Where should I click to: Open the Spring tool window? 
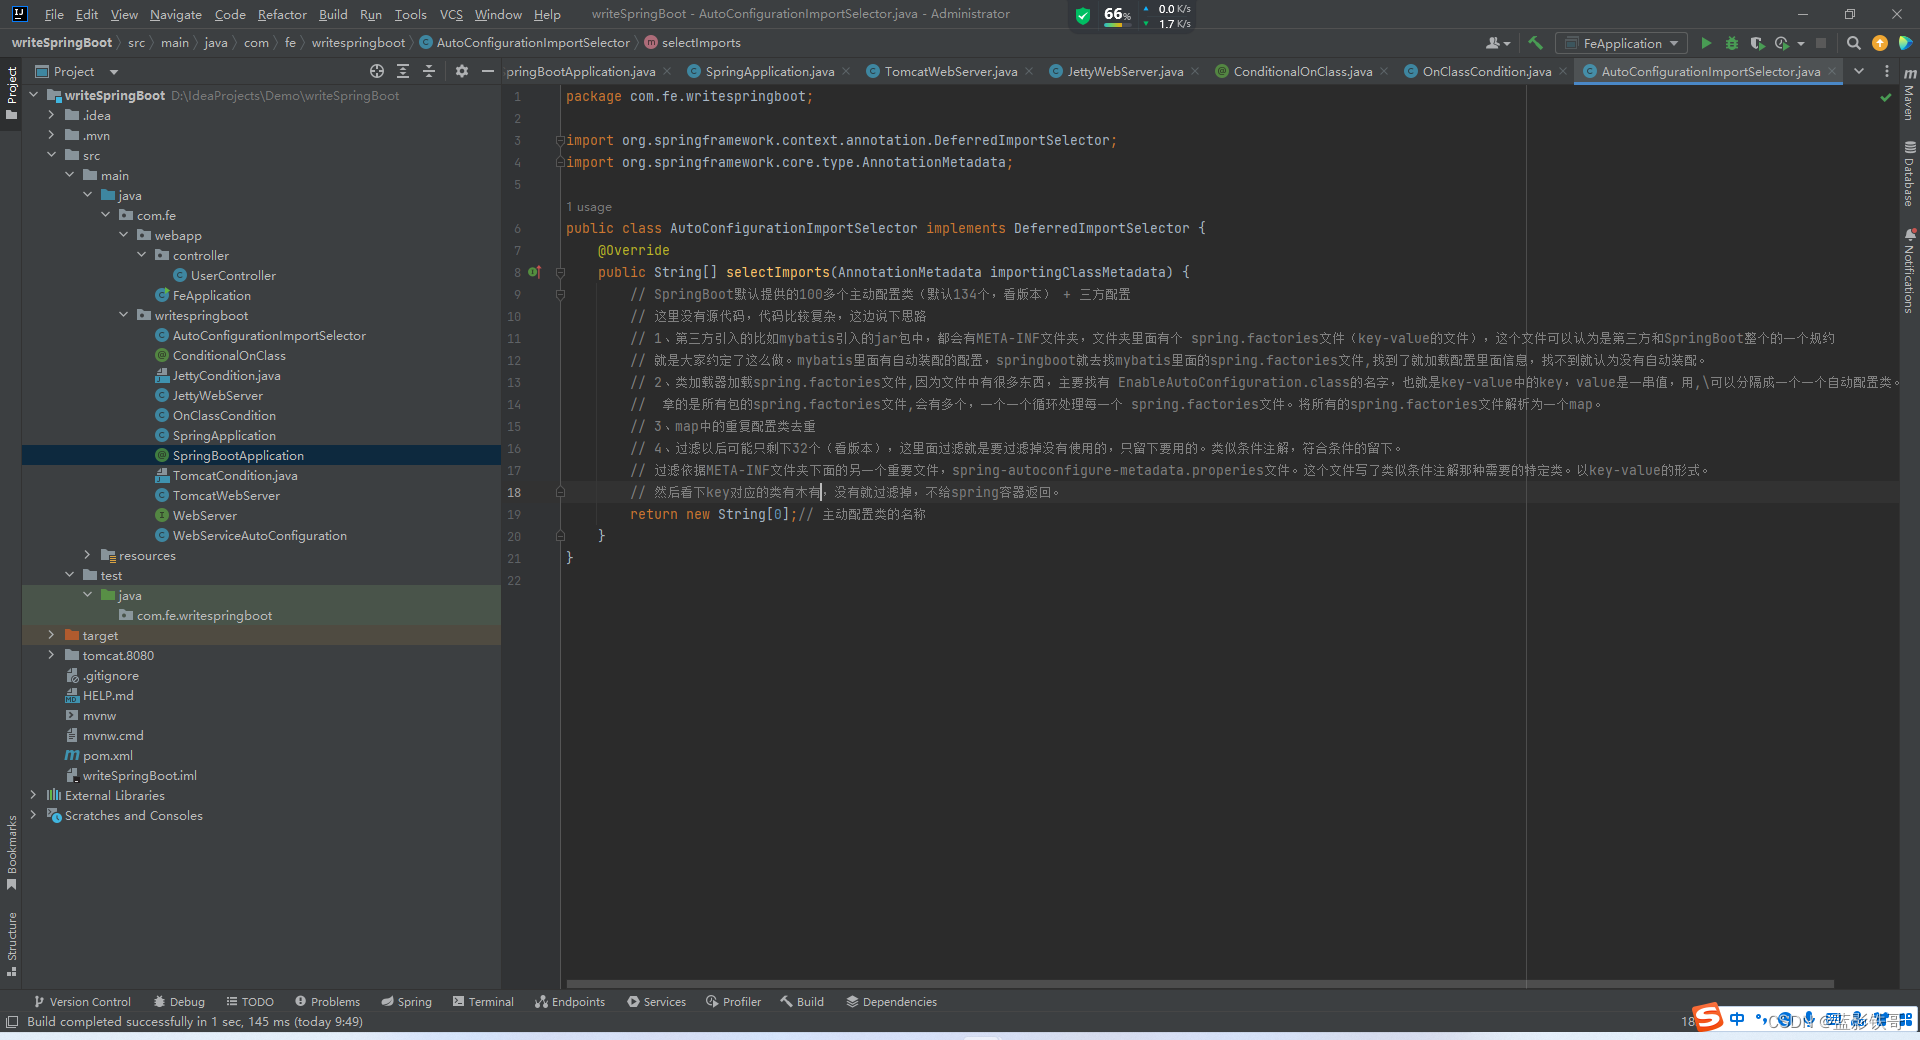406,1001
